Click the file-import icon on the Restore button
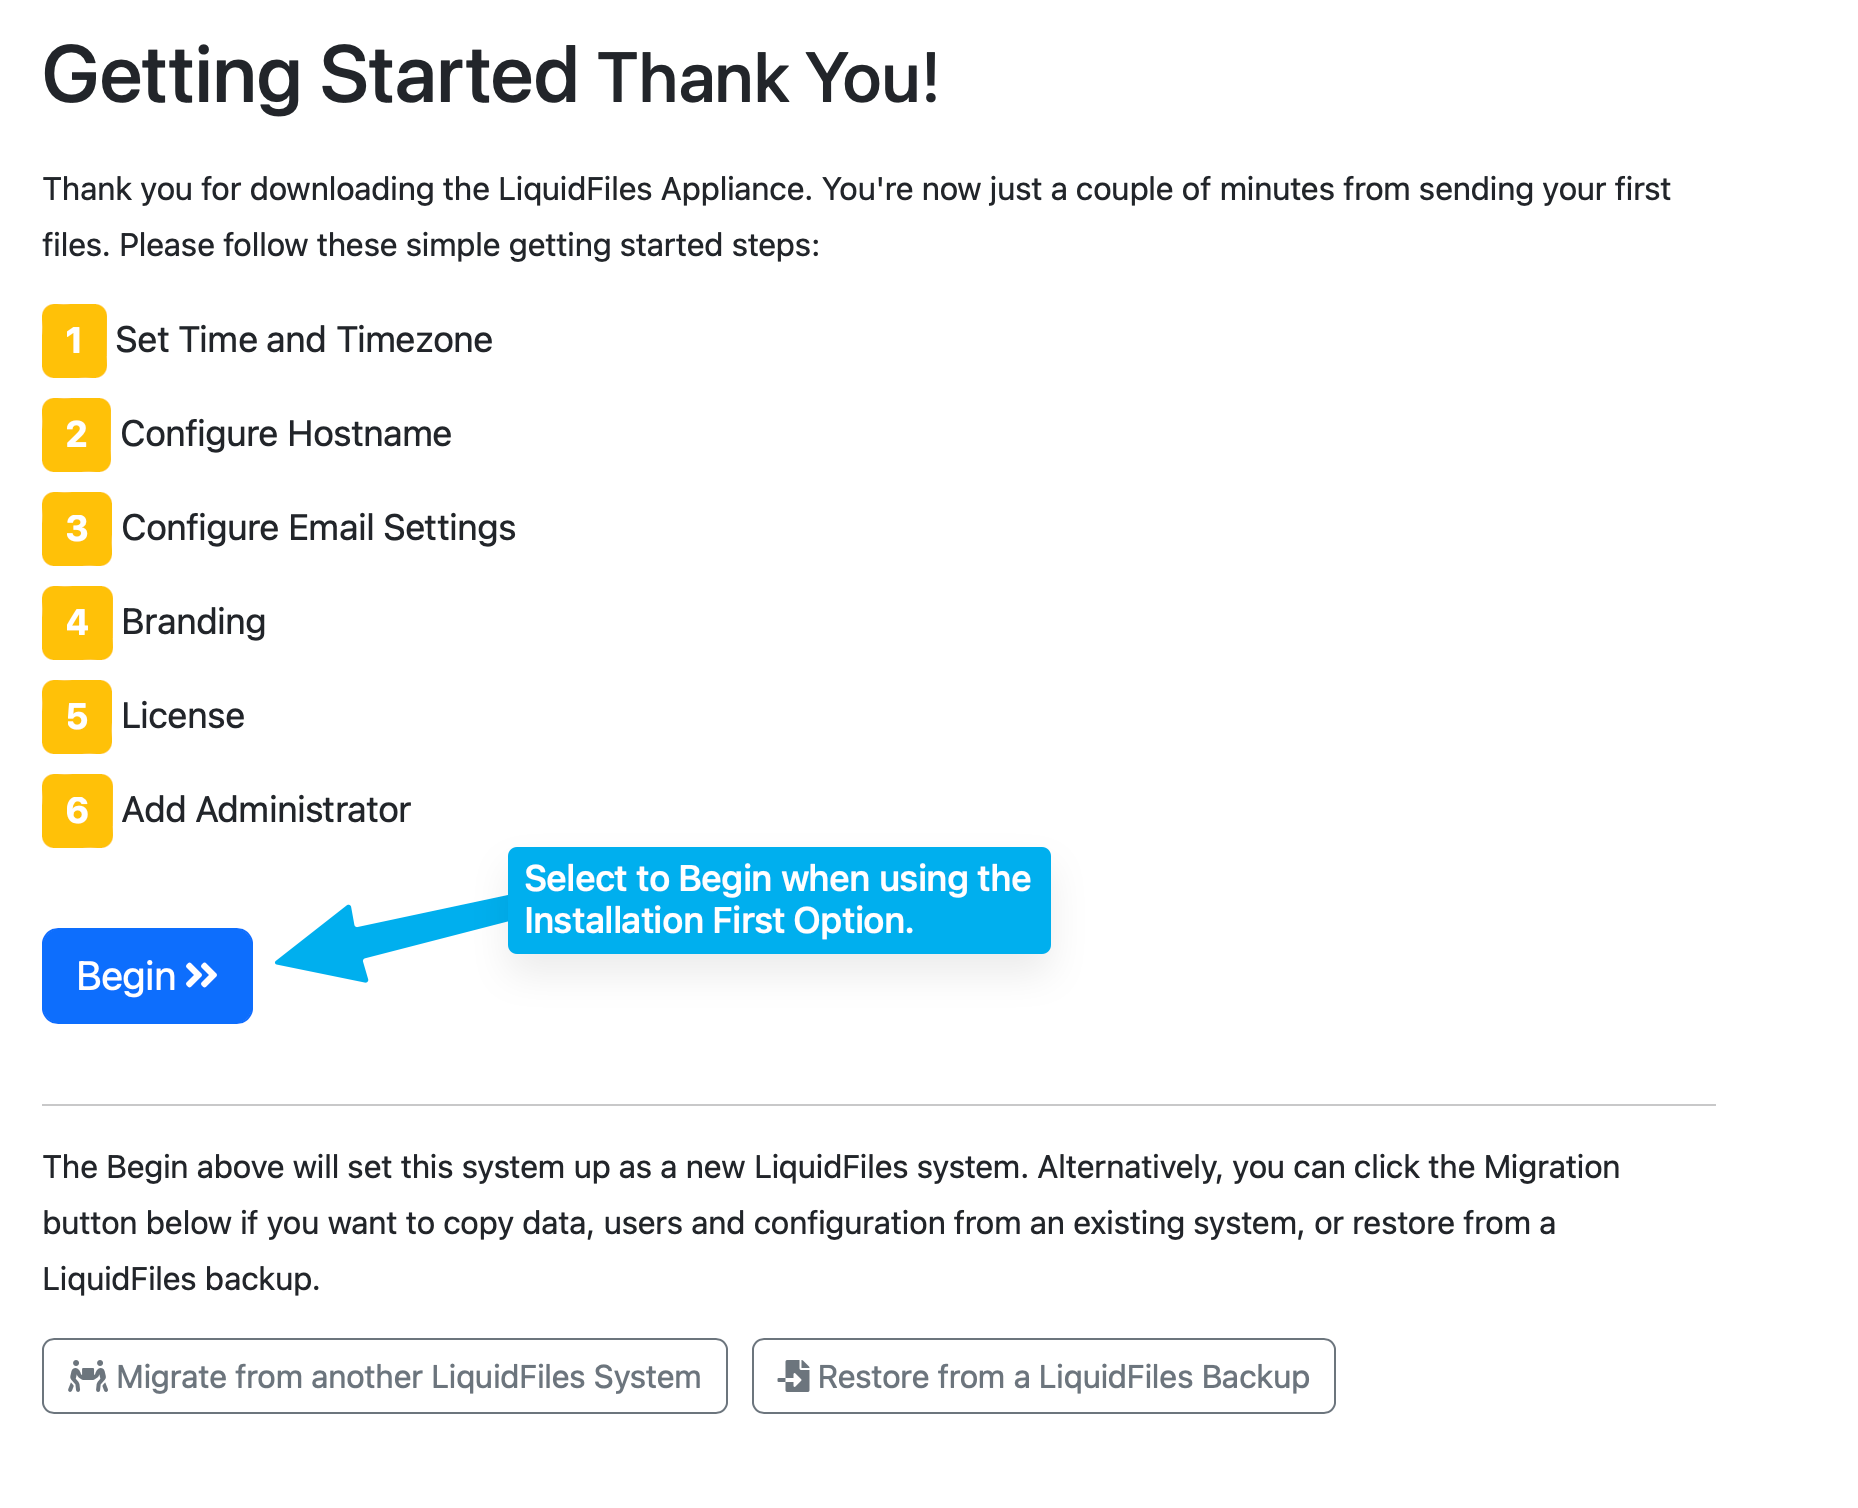The image size is (1858, 1508). tap(793, 1376)
